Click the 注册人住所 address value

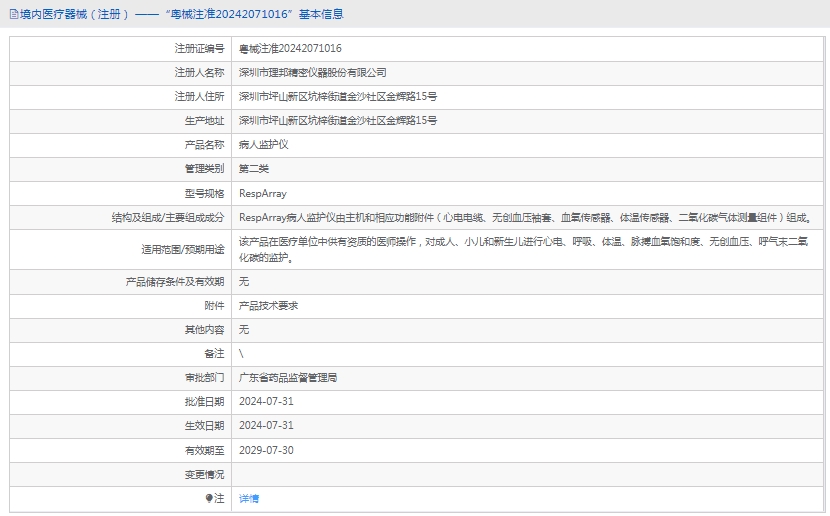click(x=337, y=96)
